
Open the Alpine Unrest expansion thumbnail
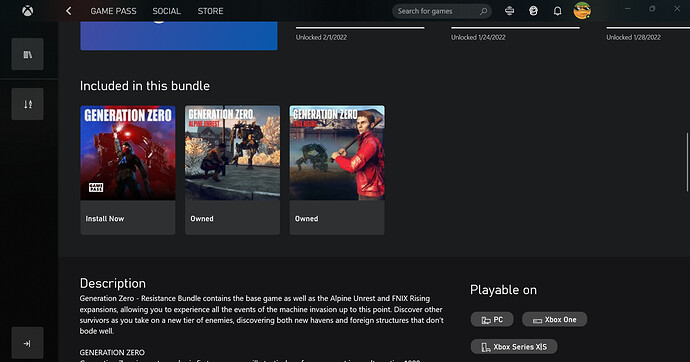click(232, 153)
